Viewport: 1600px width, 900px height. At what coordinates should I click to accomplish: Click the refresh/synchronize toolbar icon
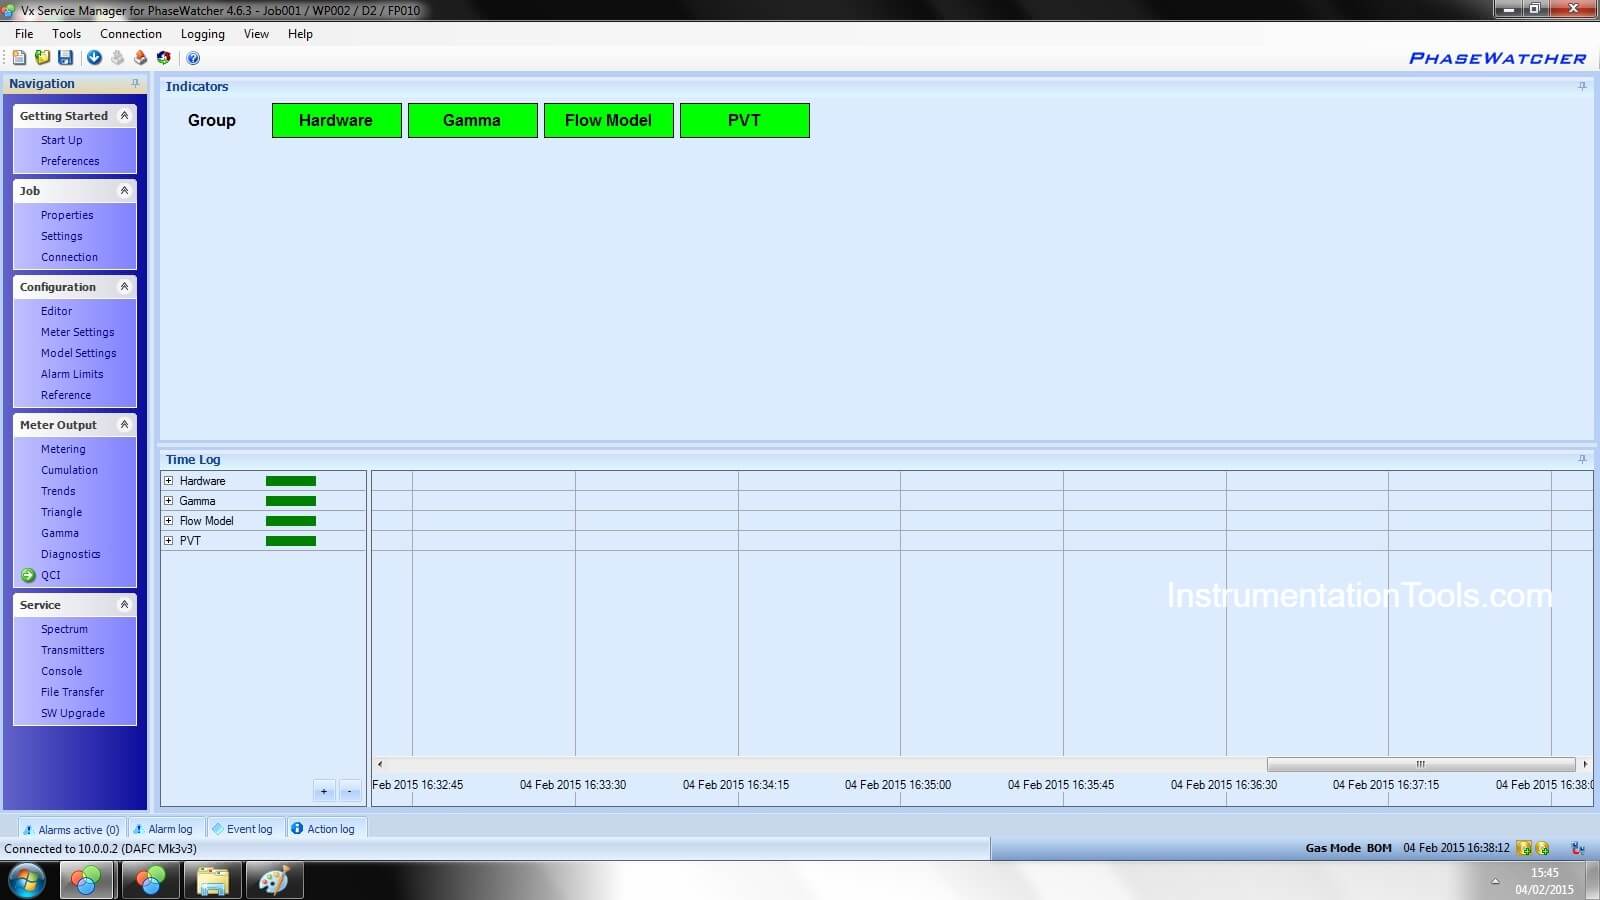[164, 58]
